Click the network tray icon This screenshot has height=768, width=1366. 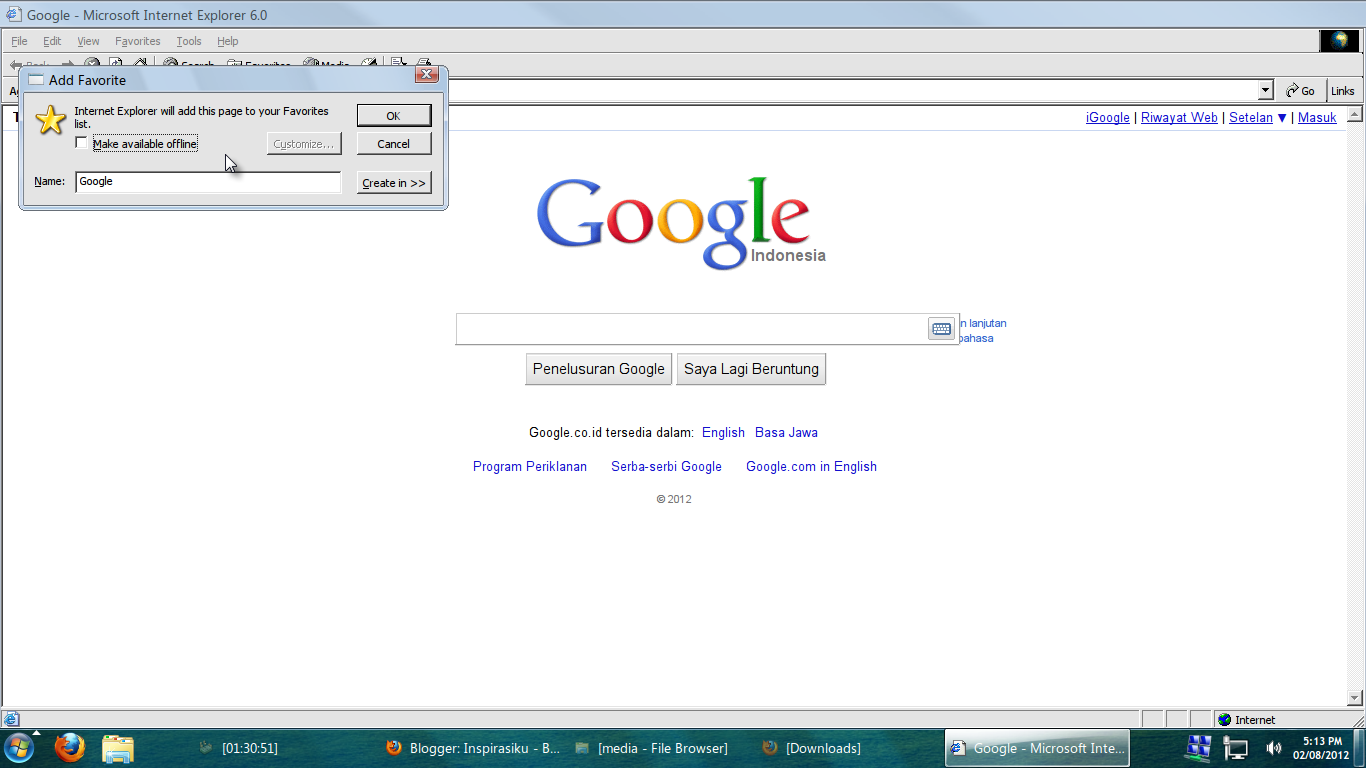click(1236, 748)
